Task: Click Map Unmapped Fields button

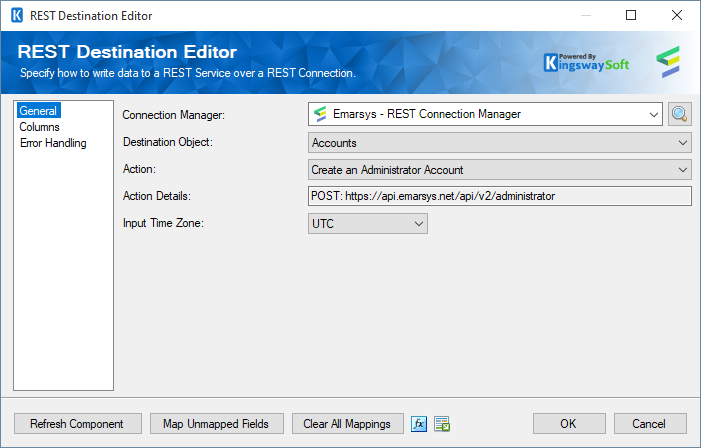Action: pyautogui.click(x=217, y=424)
